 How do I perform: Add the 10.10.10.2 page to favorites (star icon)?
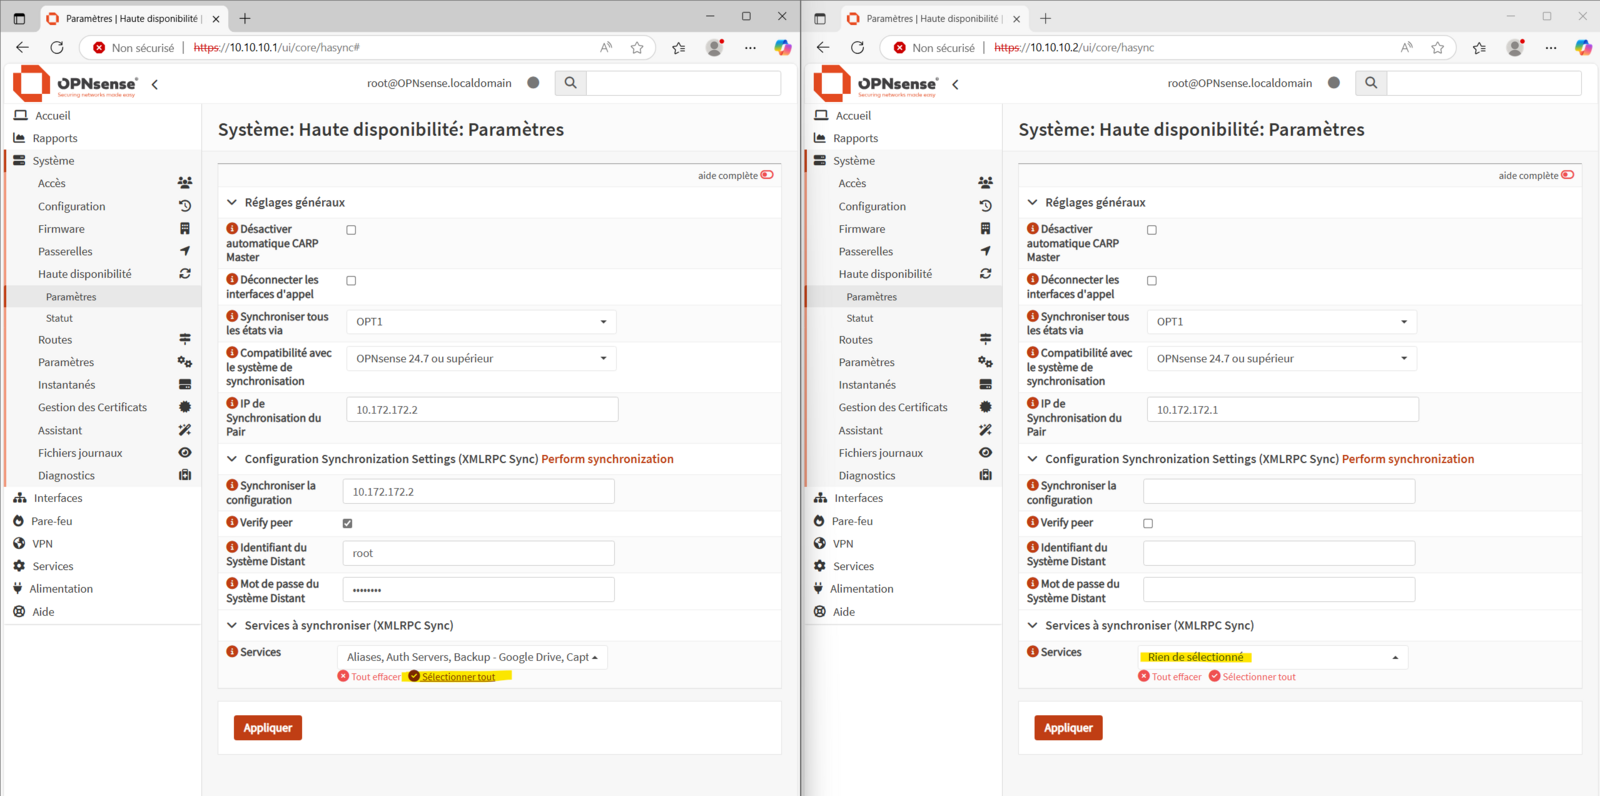click(1437, 47)
